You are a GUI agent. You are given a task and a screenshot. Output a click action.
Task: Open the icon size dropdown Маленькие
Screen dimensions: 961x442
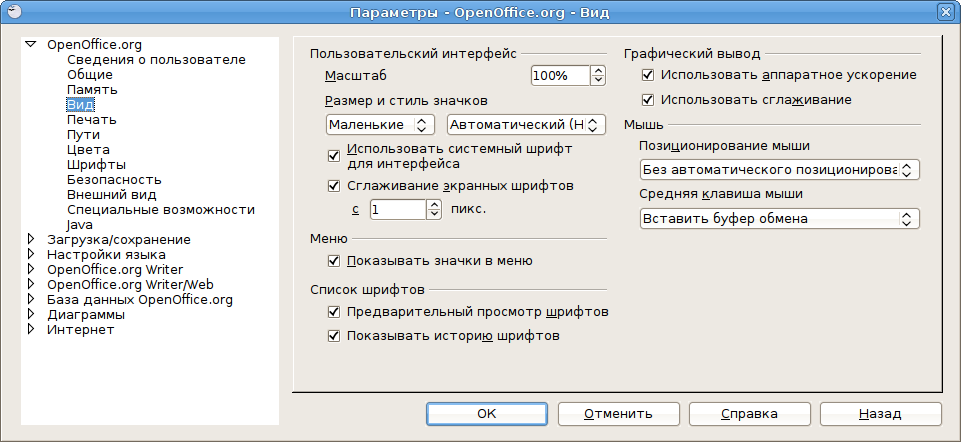(x=380, y=125)
